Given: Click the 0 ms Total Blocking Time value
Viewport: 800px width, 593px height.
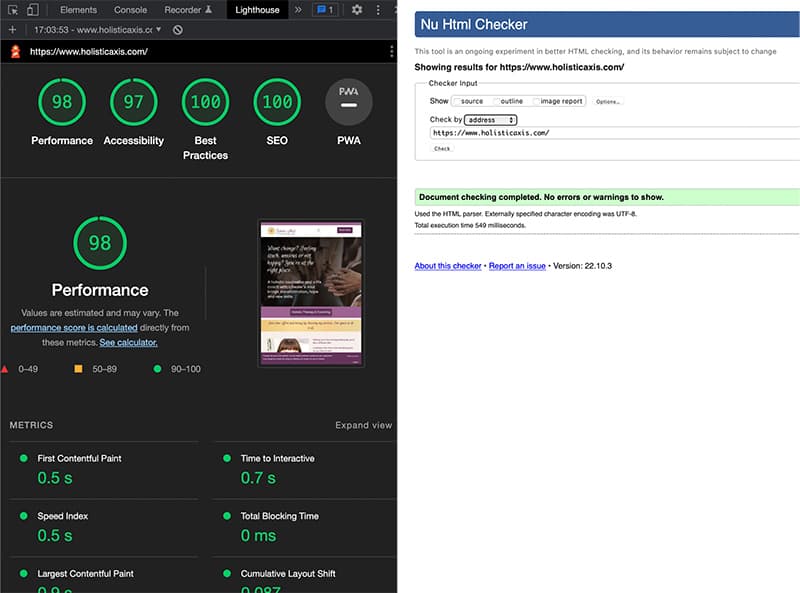Looking at the screenshot, I should coord(259,536).
